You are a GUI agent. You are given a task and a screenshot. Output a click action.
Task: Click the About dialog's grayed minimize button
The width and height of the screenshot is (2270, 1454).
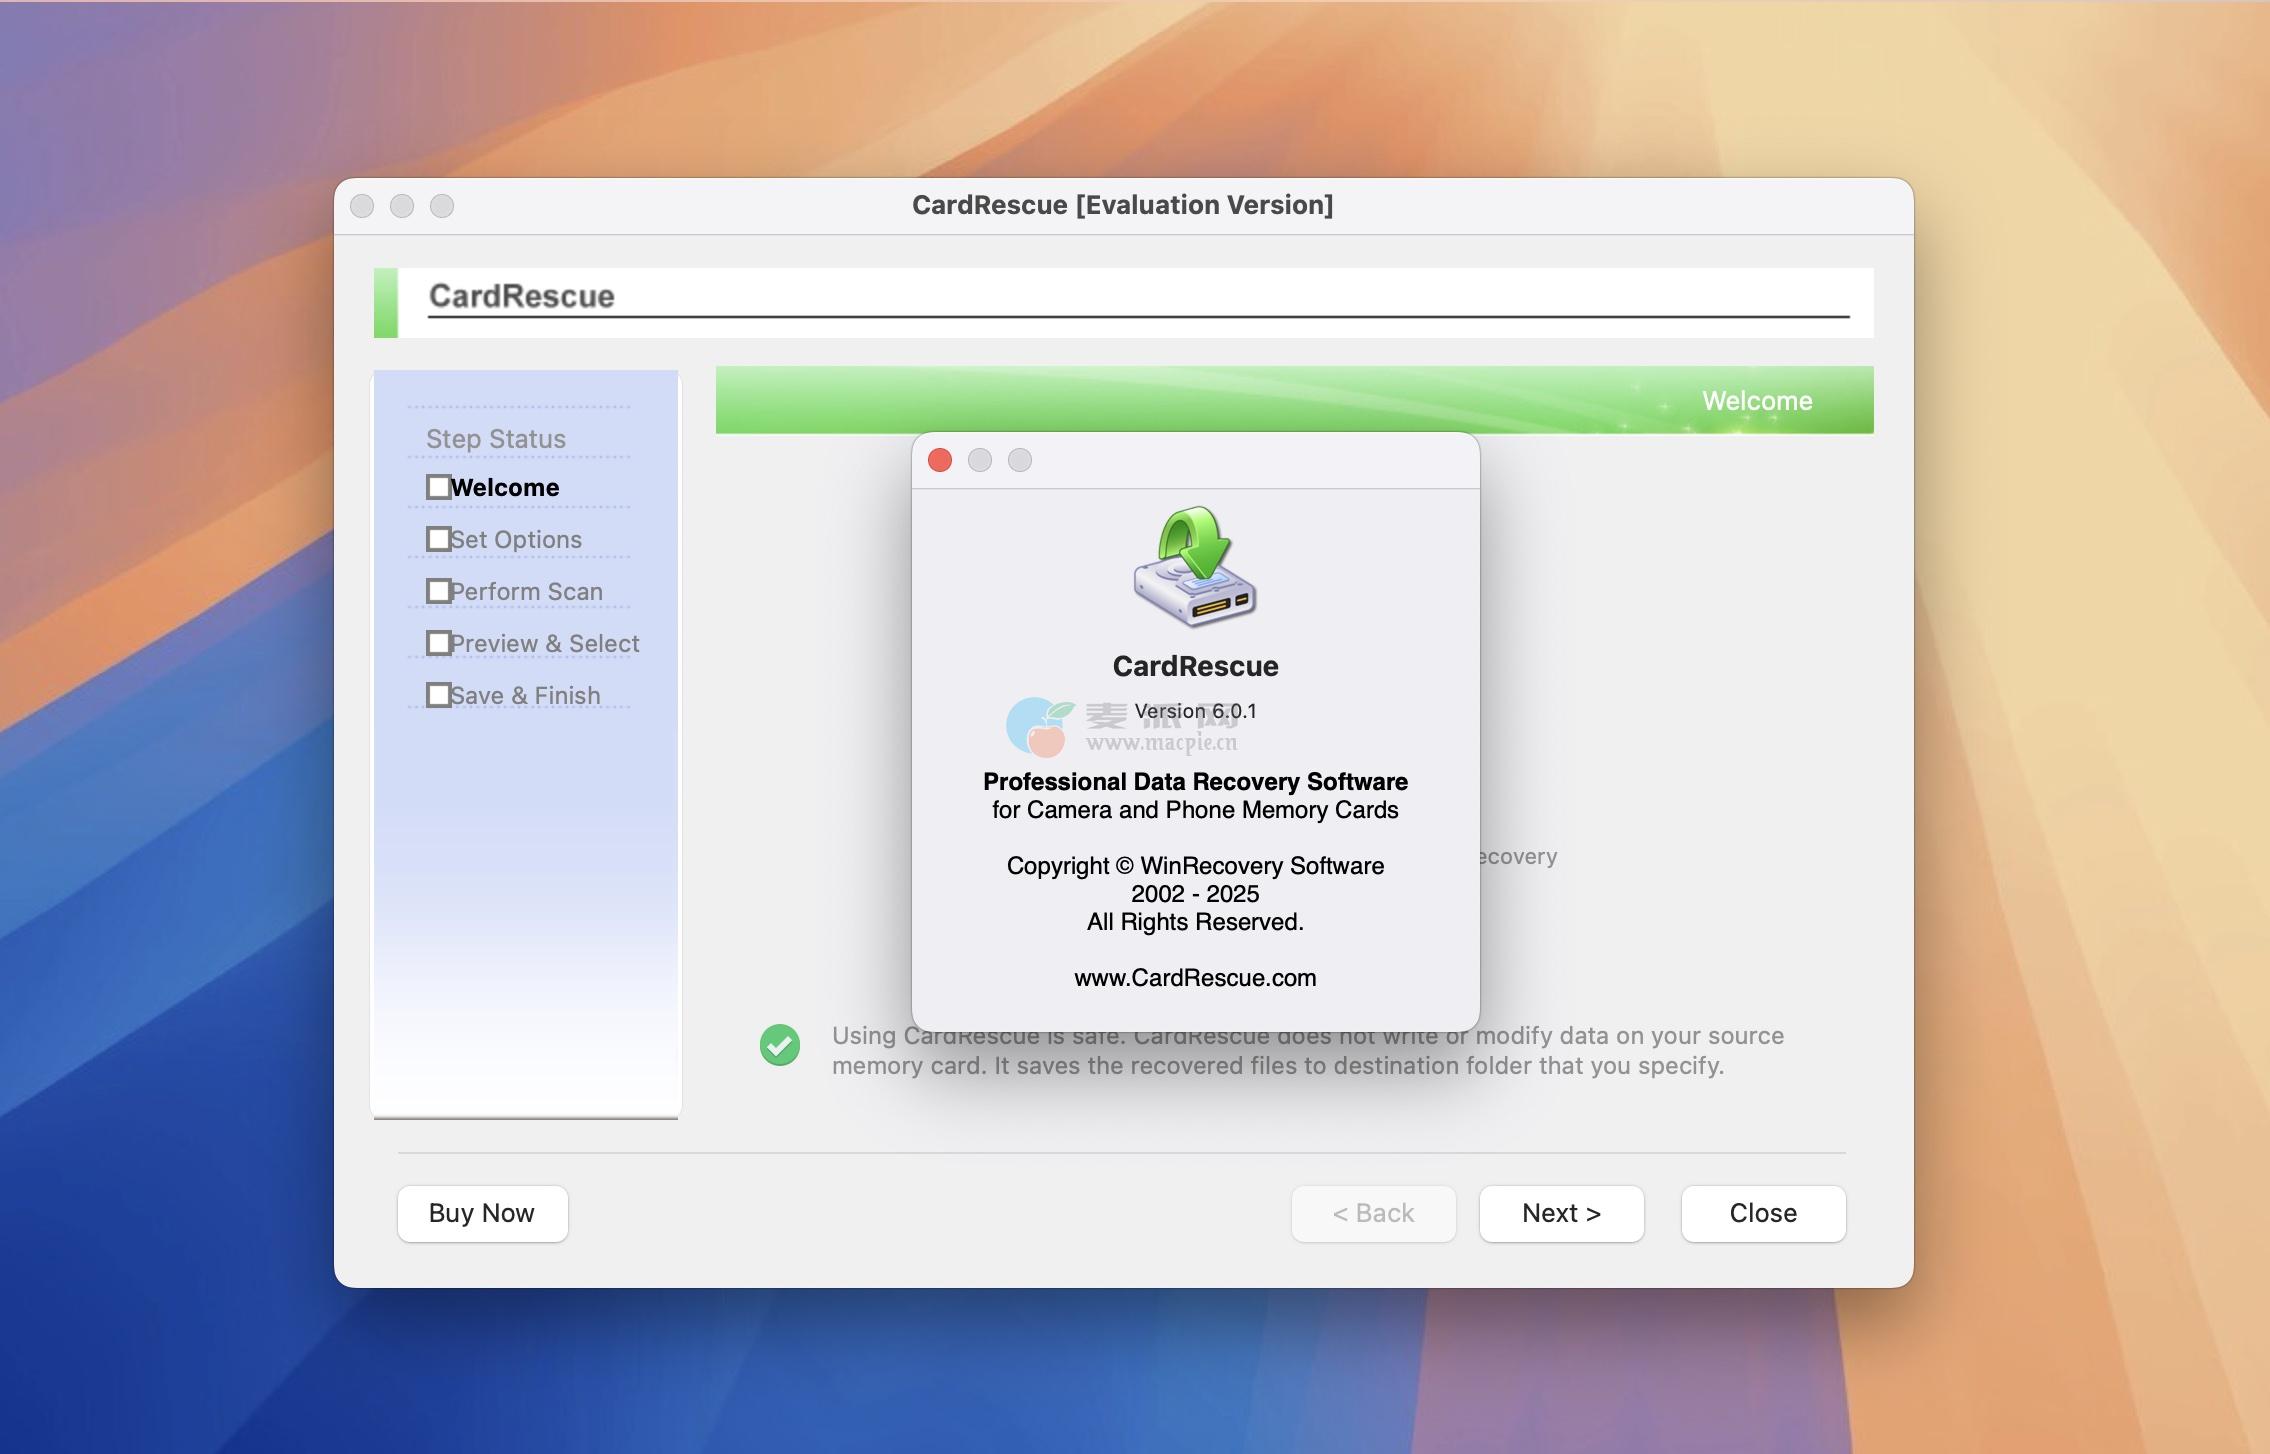point(980,460)
